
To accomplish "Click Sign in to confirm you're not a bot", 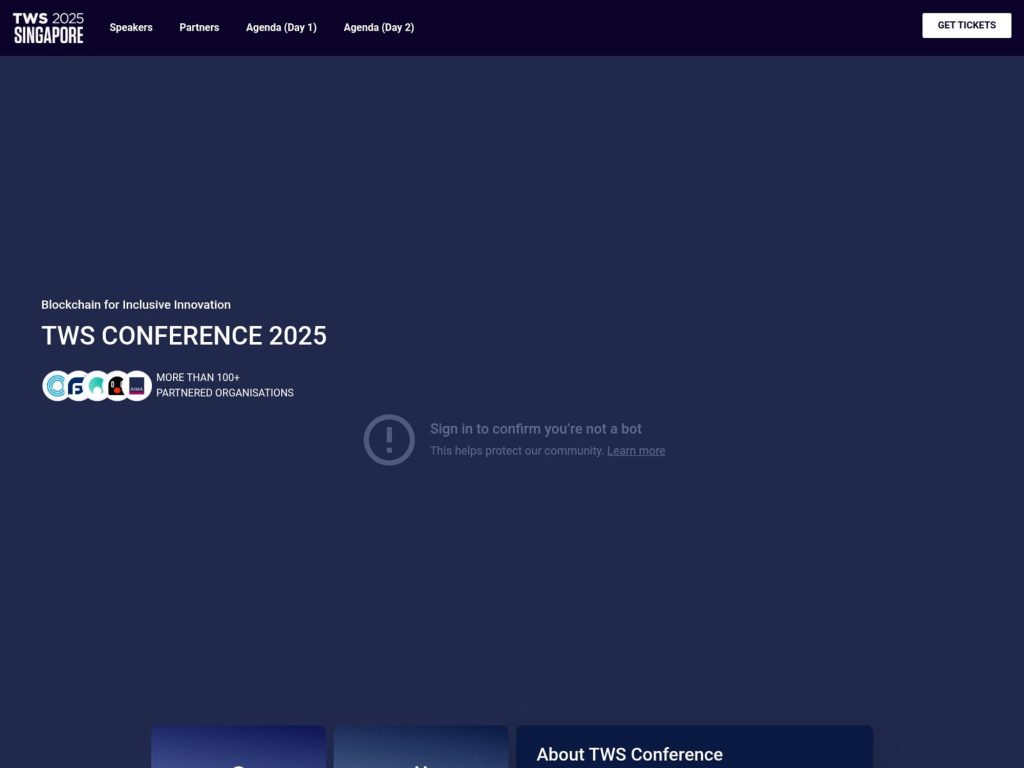I will [x=536, y=428].
